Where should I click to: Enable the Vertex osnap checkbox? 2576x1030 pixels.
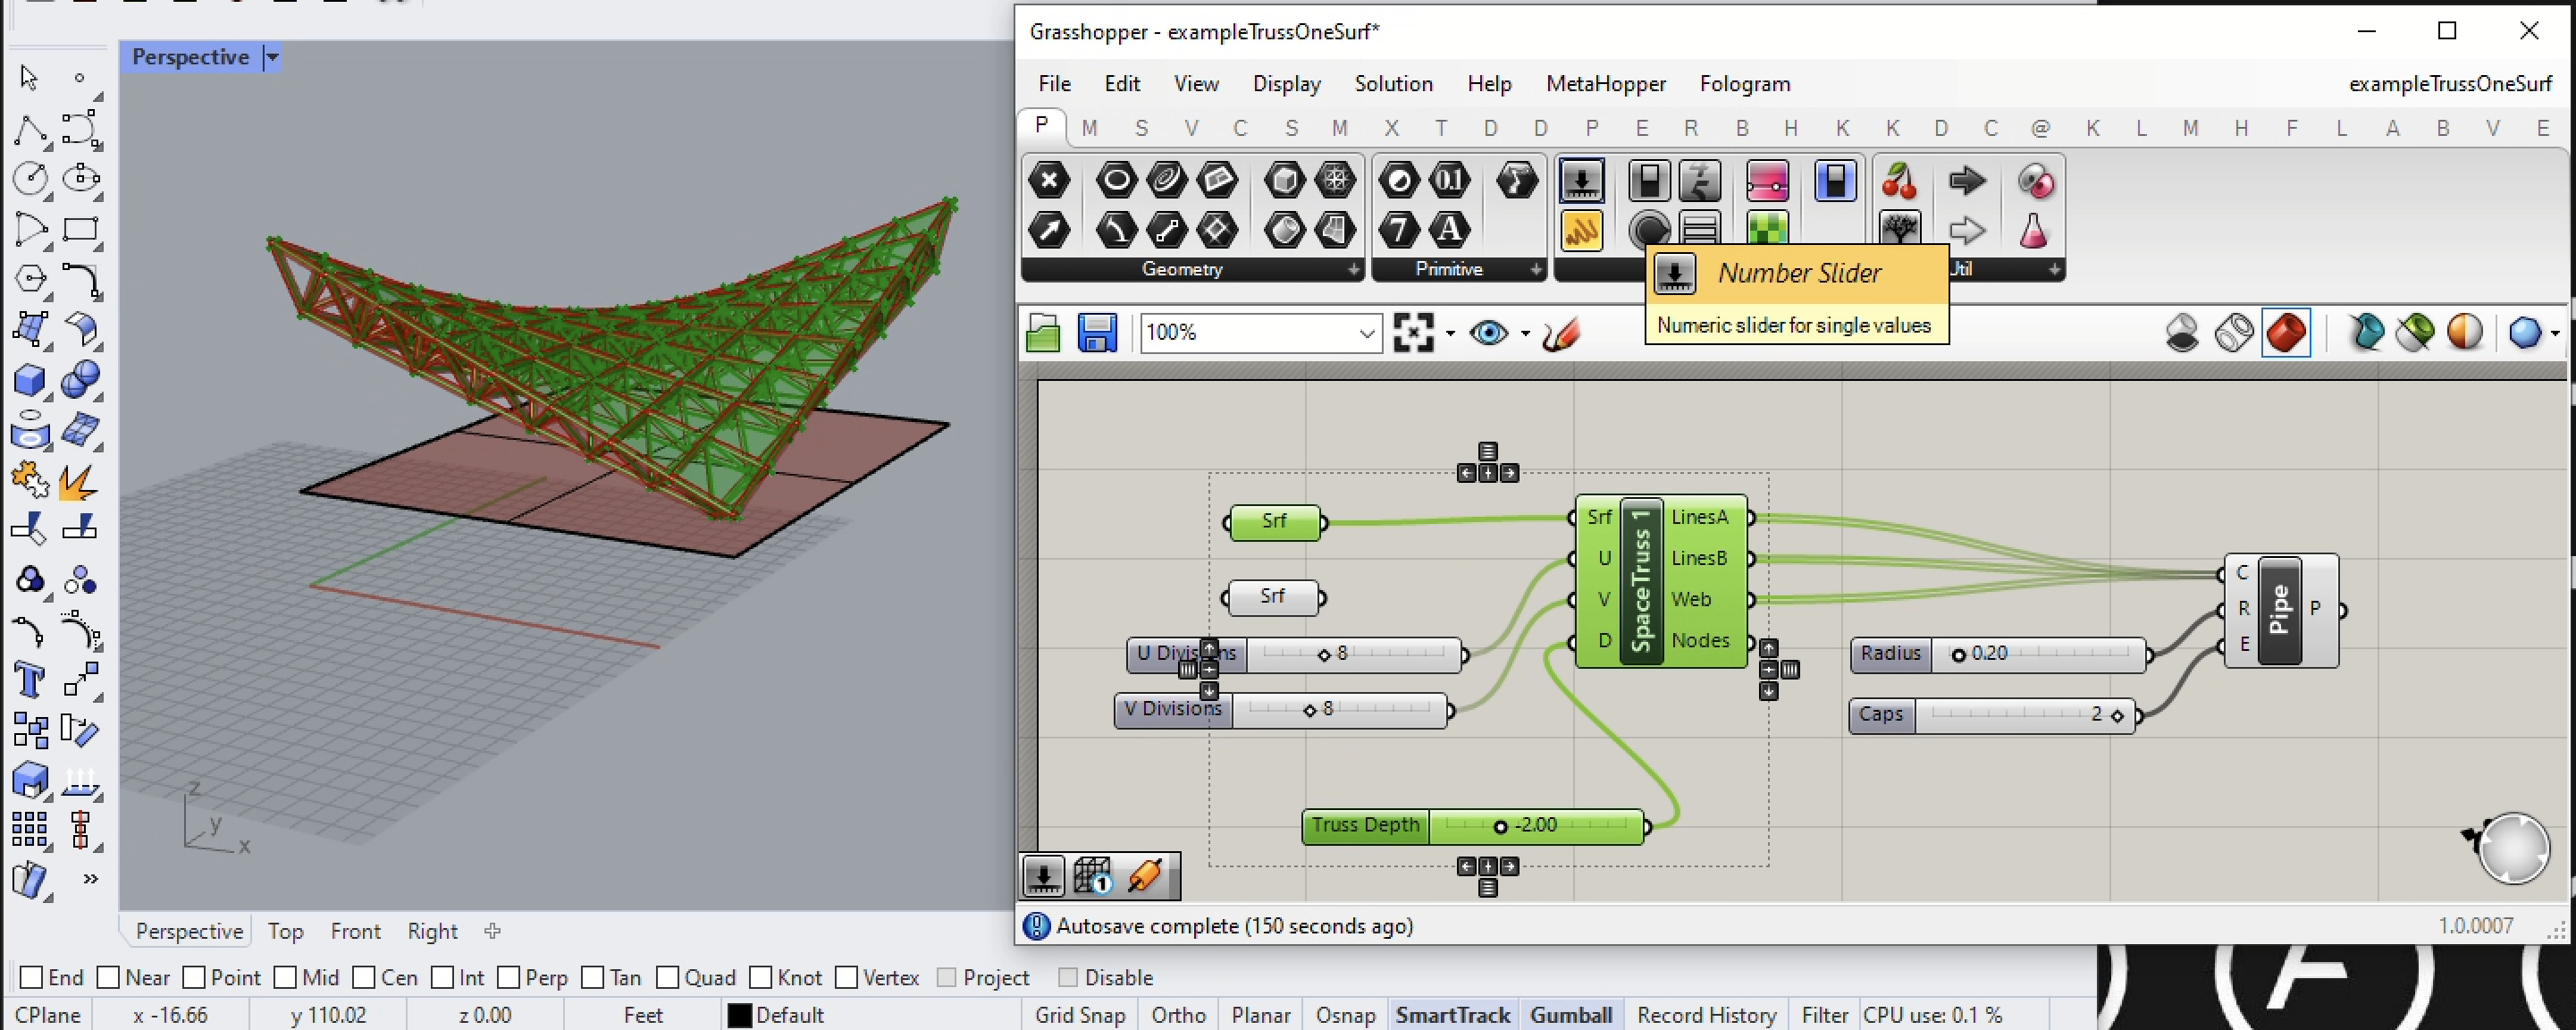point(847,977)
